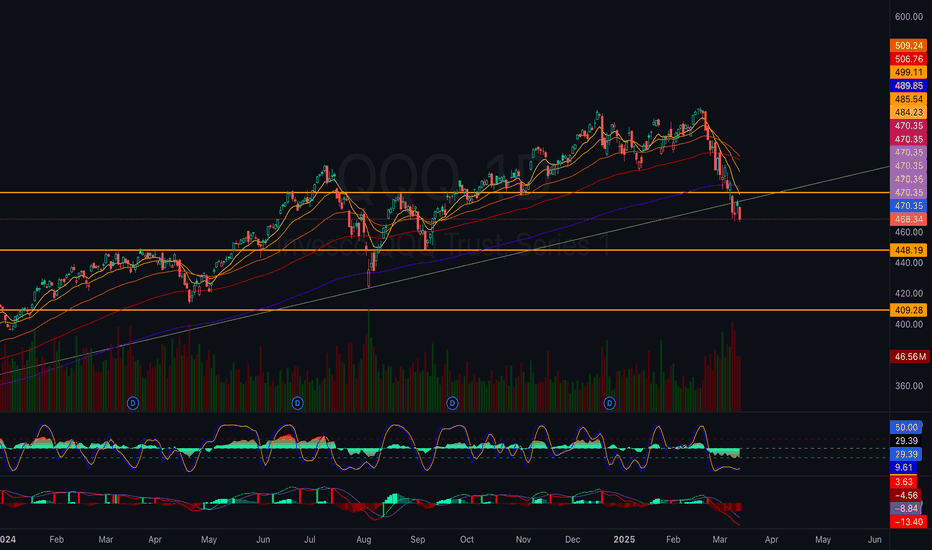
Task: Click the 360.00 price axis label
Action: (x=909, y=386)
